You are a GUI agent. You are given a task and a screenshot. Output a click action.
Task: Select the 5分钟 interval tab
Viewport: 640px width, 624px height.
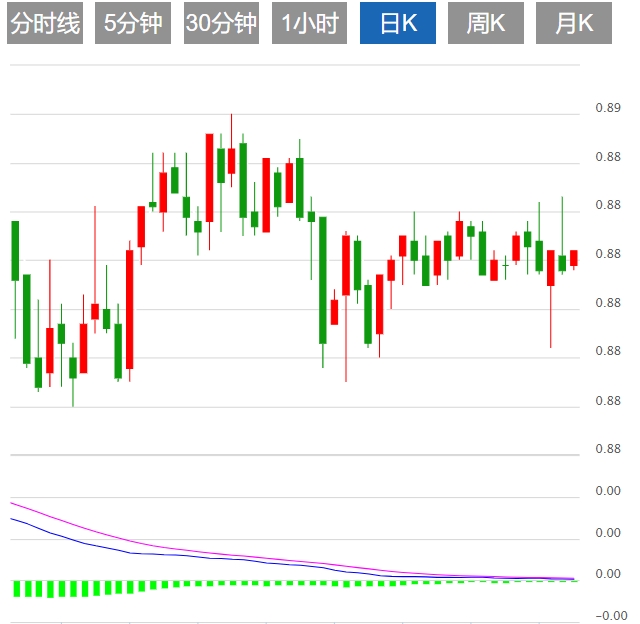pos(133,23)
